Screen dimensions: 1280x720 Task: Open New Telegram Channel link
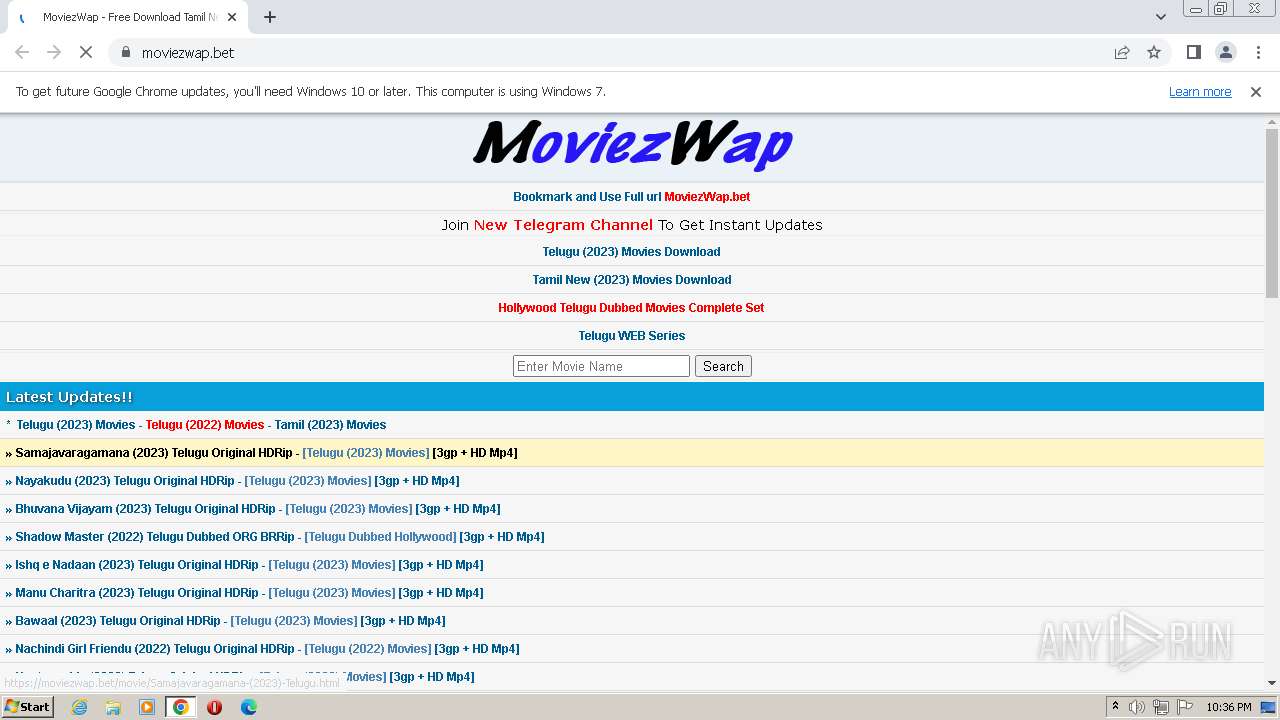pyautogui.click(x=563, y=225)
